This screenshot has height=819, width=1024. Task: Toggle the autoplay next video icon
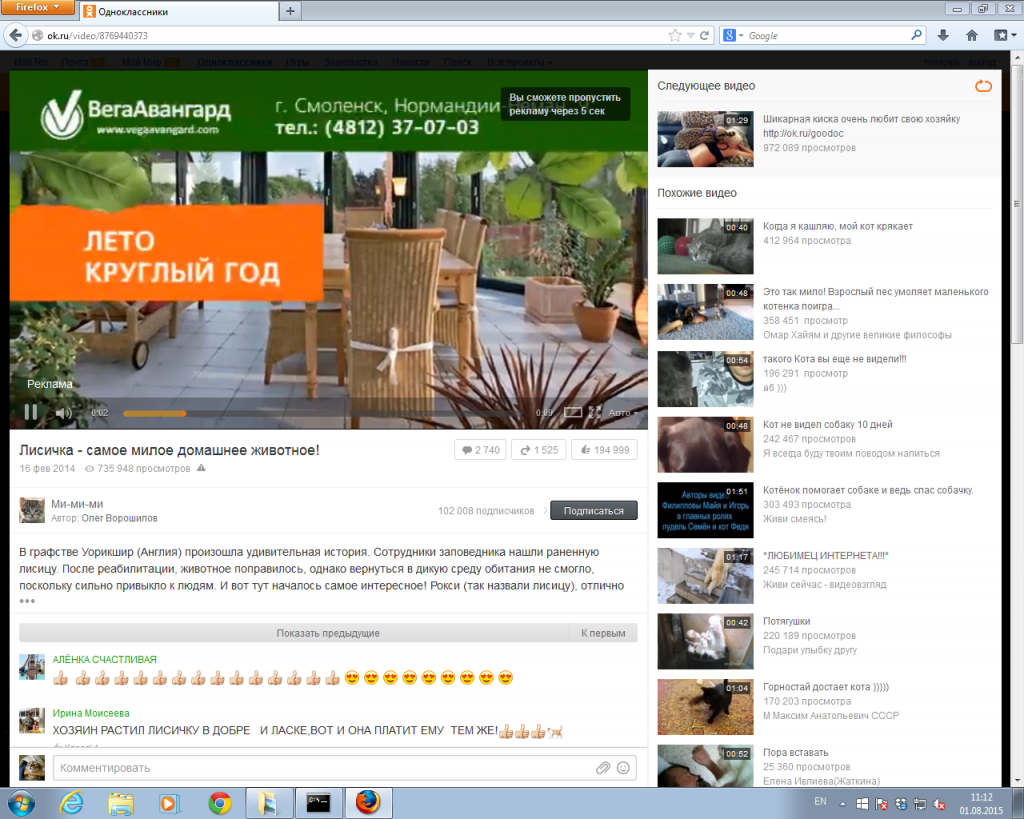tap(983, 86)
